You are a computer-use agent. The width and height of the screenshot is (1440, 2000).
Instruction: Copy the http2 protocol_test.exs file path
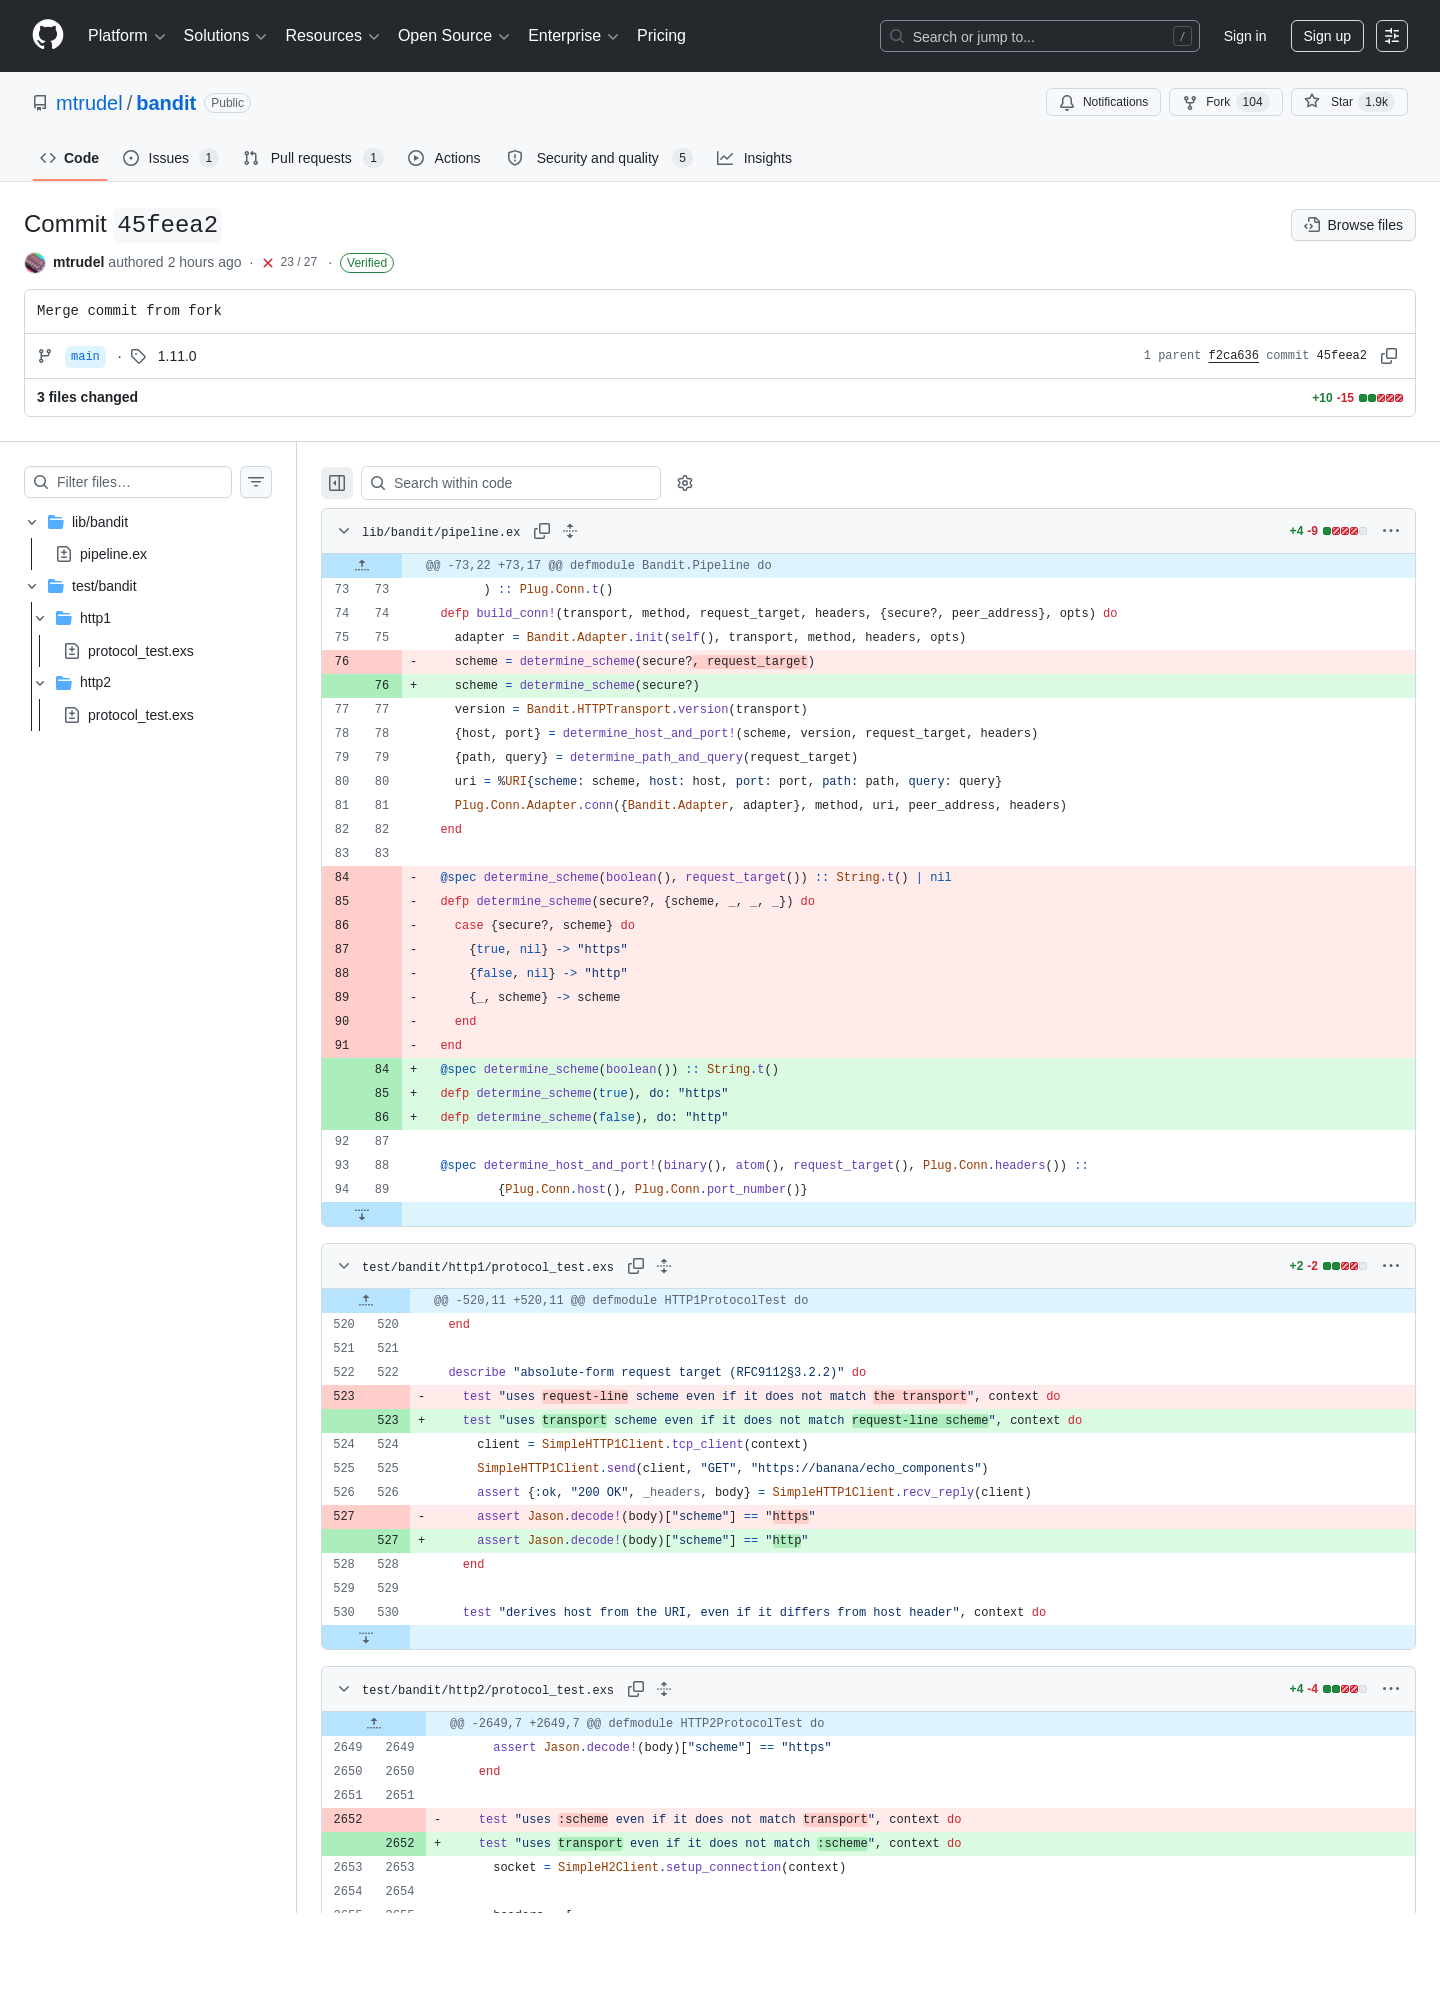636,1689
